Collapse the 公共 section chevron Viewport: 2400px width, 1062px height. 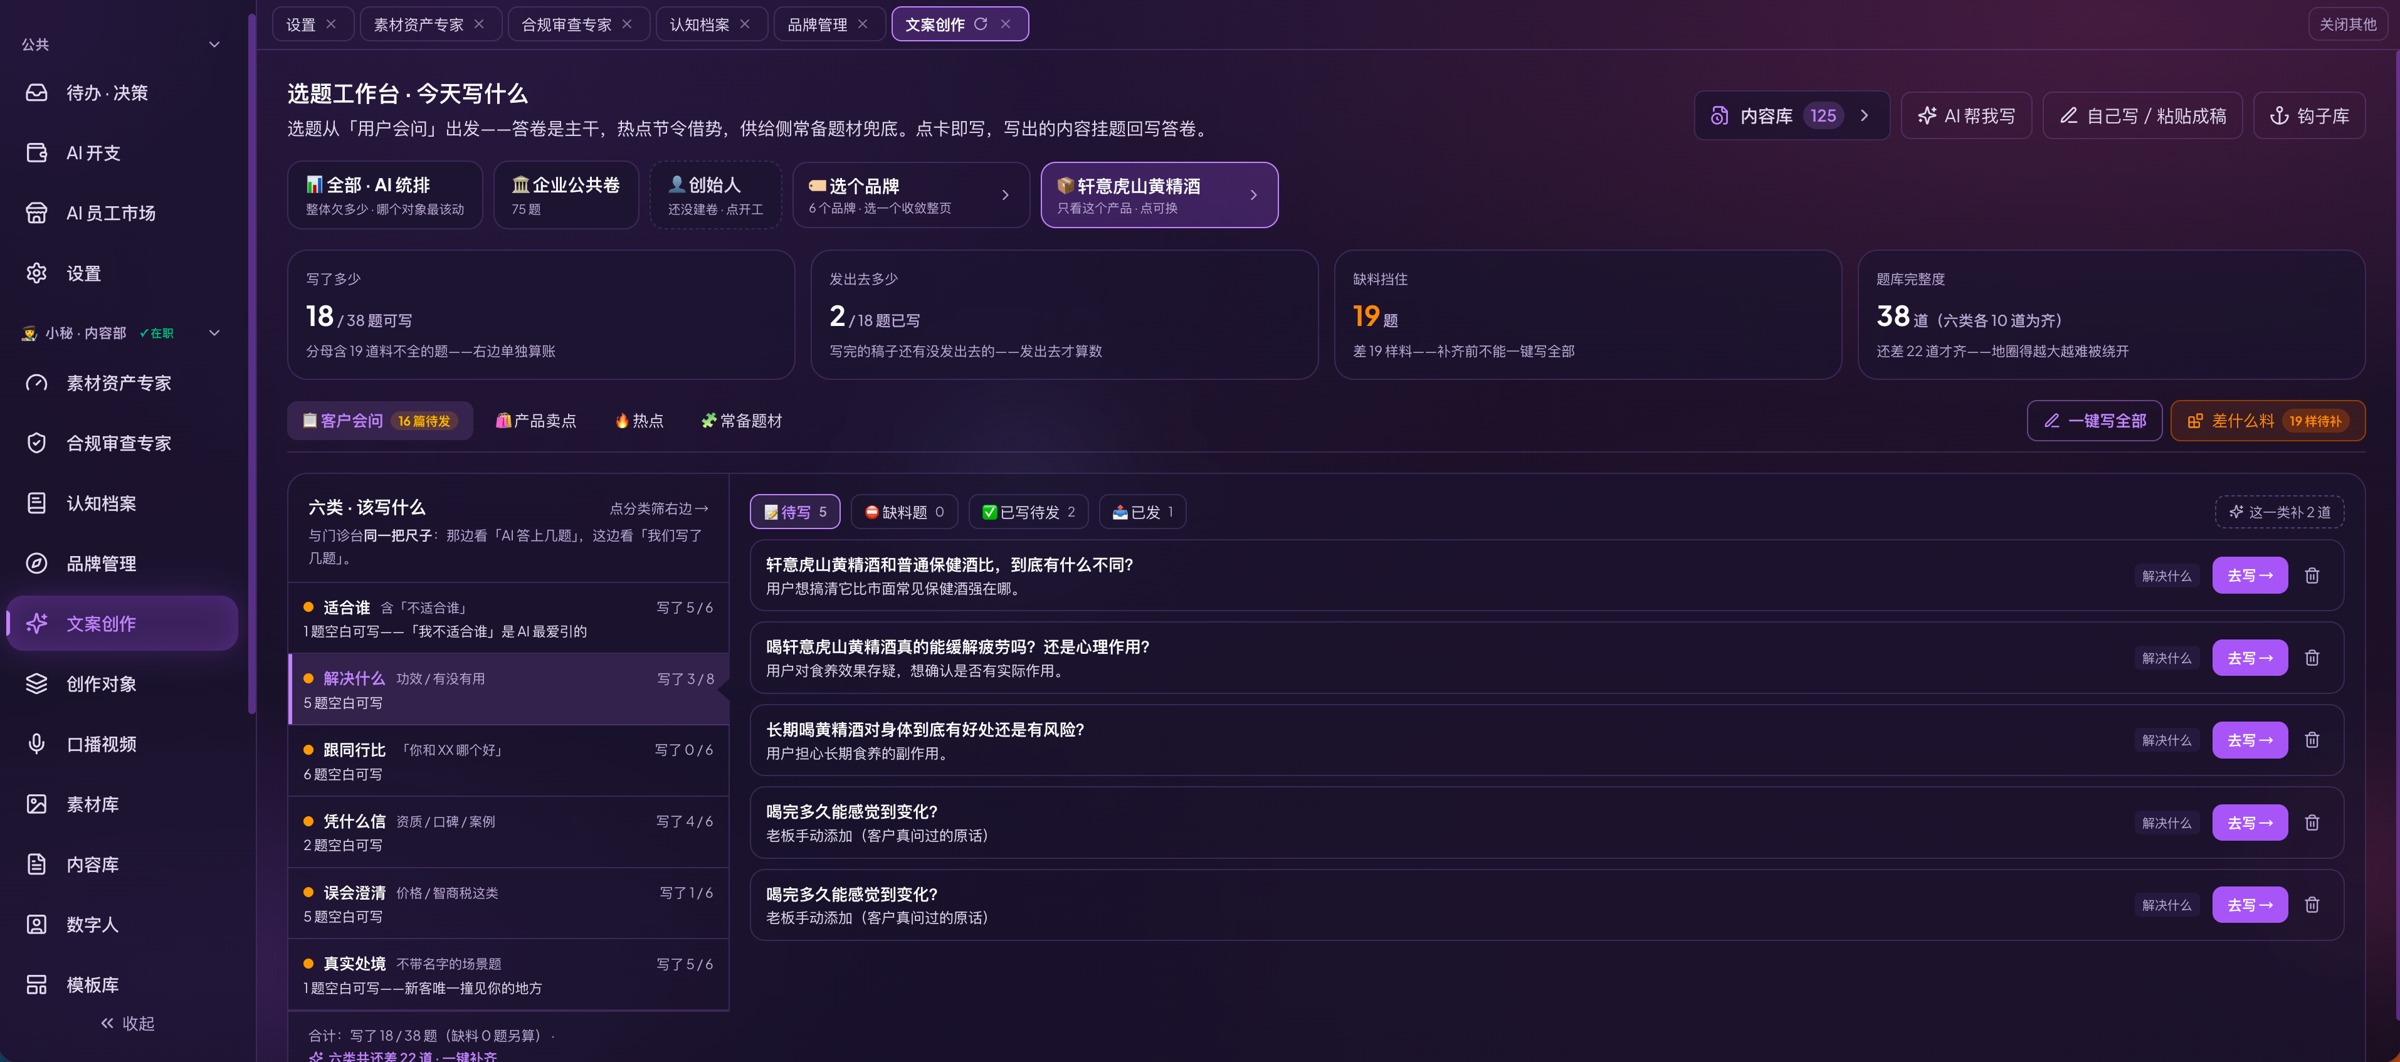214,44
